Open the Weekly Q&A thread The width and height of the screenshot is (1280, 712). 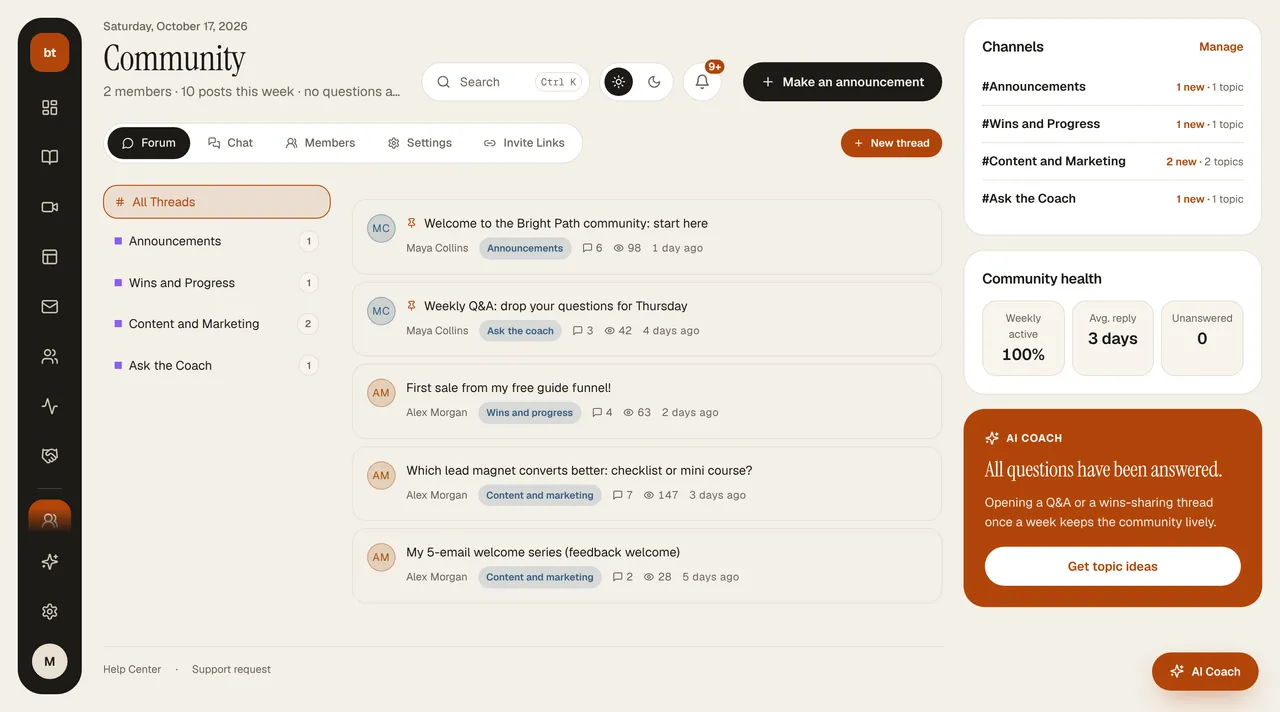point(555,306)
